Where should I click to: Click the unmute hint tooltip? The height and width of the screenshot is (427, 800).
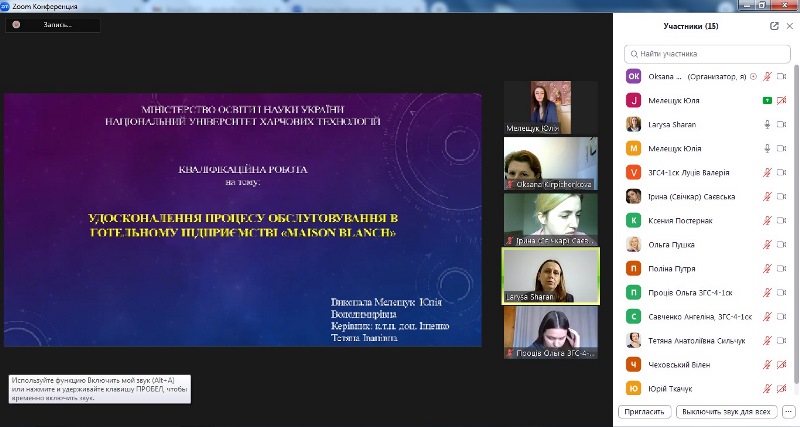[100, 389]
